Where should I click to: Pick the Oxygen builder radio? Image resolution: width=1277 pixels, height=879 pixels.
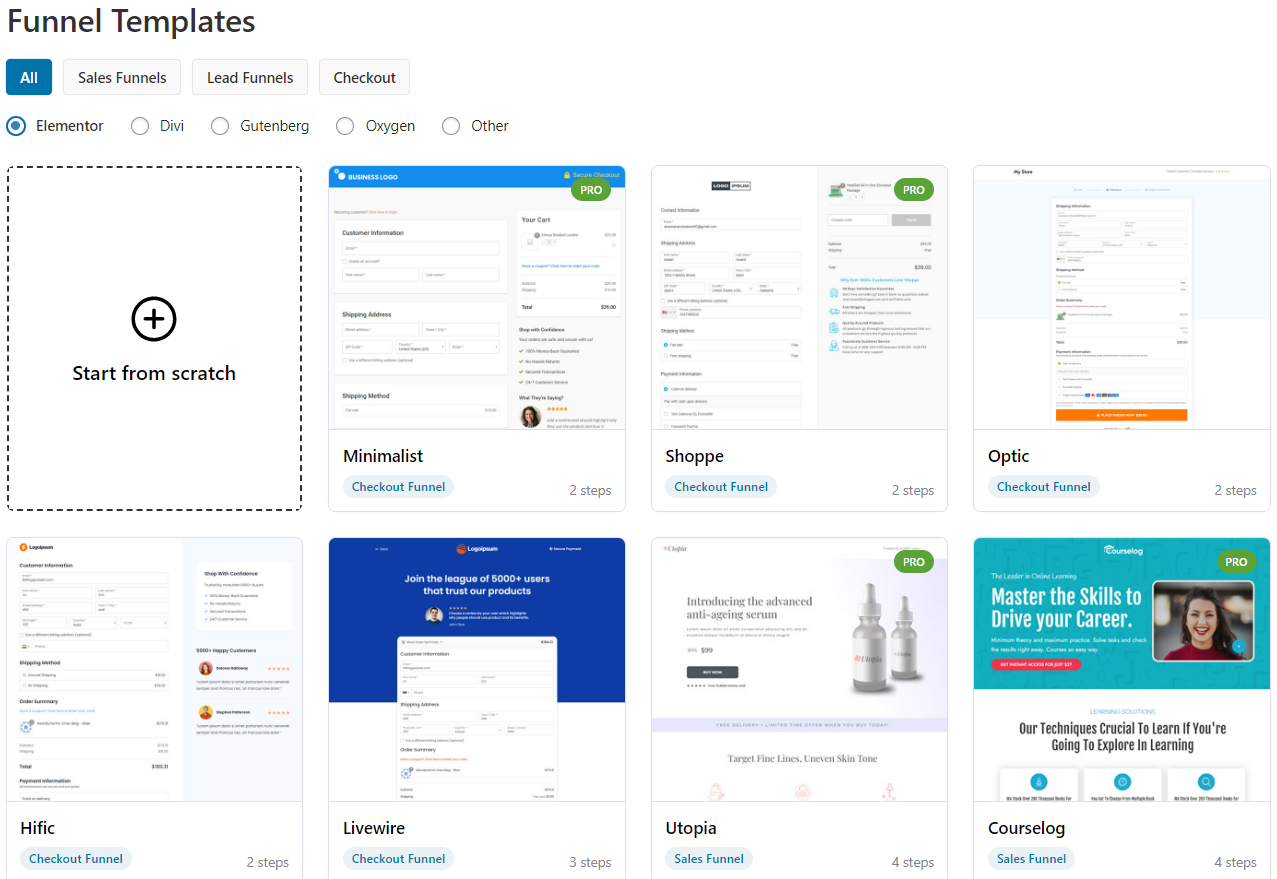(x=345, y=126)
